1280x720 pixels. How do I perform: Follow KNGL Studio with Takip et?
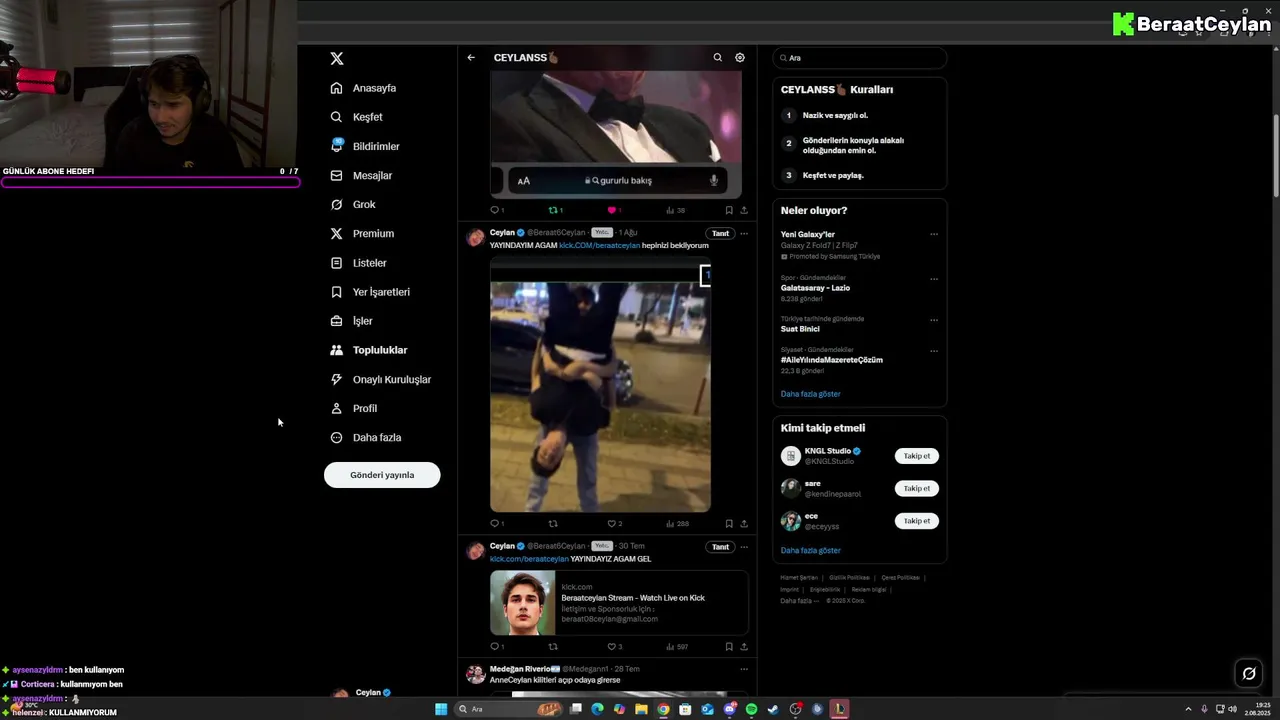(917, 456)
